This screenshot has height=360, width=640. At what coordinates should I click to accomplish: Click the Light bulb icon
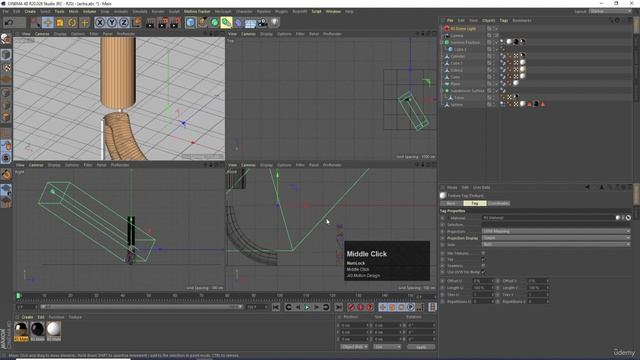(x=274, y=22)
